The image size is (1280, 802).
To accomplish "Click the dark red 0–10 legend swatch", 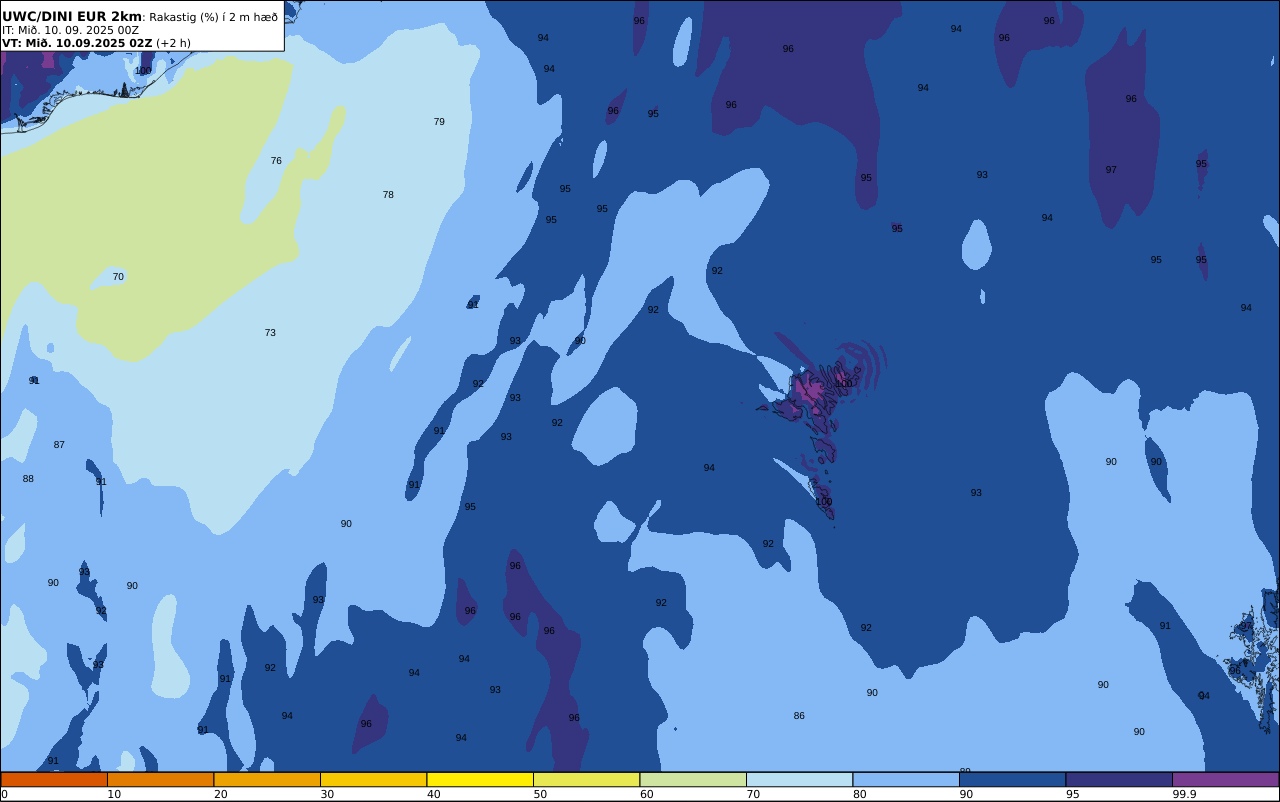I will [54, 779].
